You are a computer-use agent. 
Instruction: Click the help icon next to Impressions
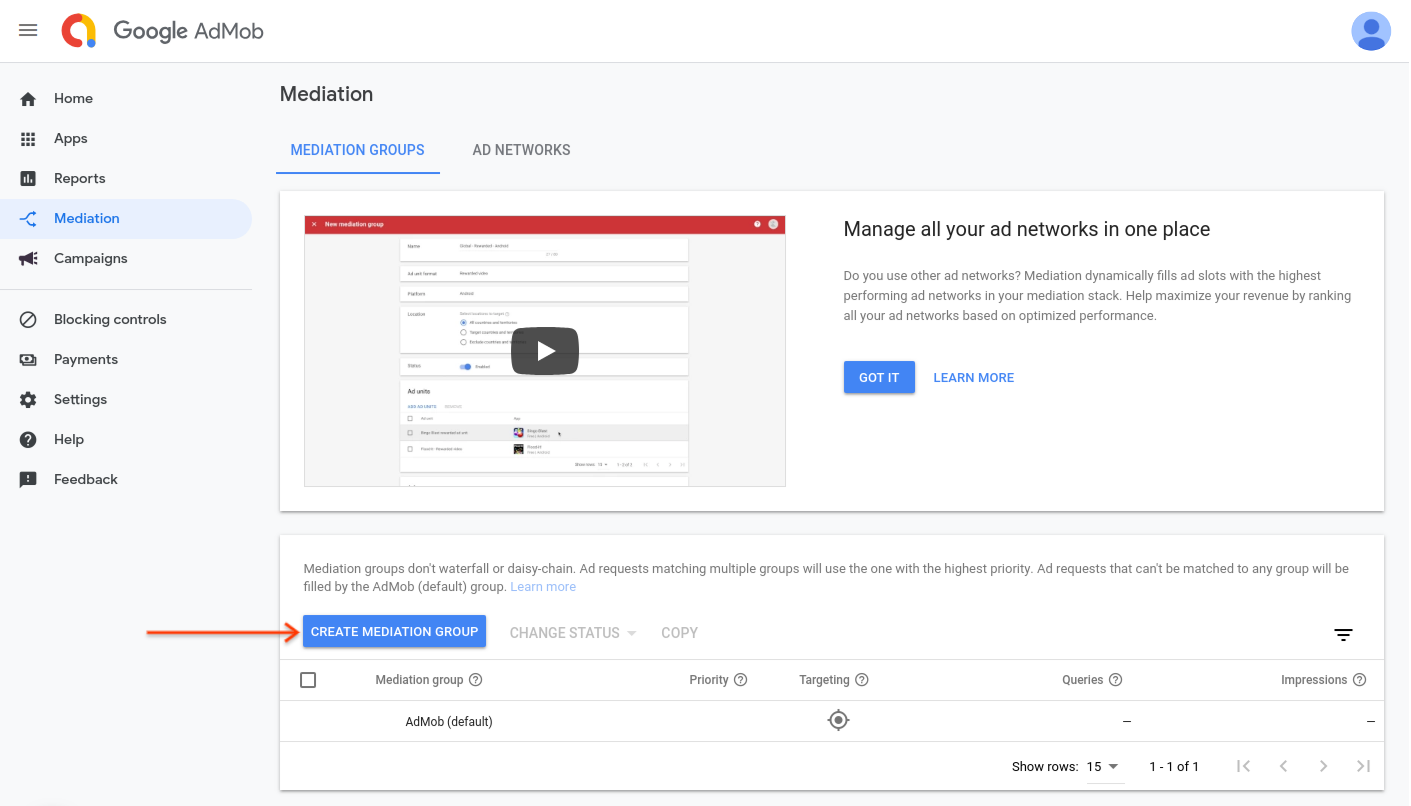click(x=1360, y=680)
